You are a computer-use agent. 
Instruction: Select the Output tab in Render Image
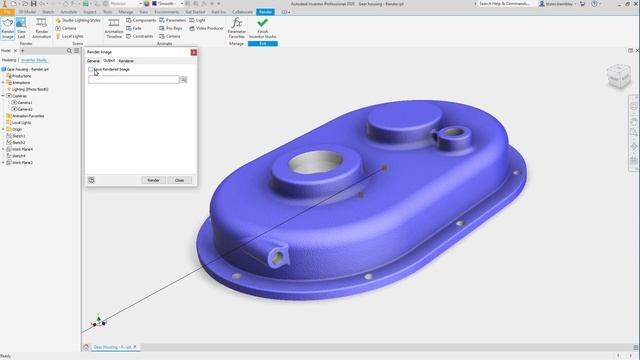click(109, 60)
